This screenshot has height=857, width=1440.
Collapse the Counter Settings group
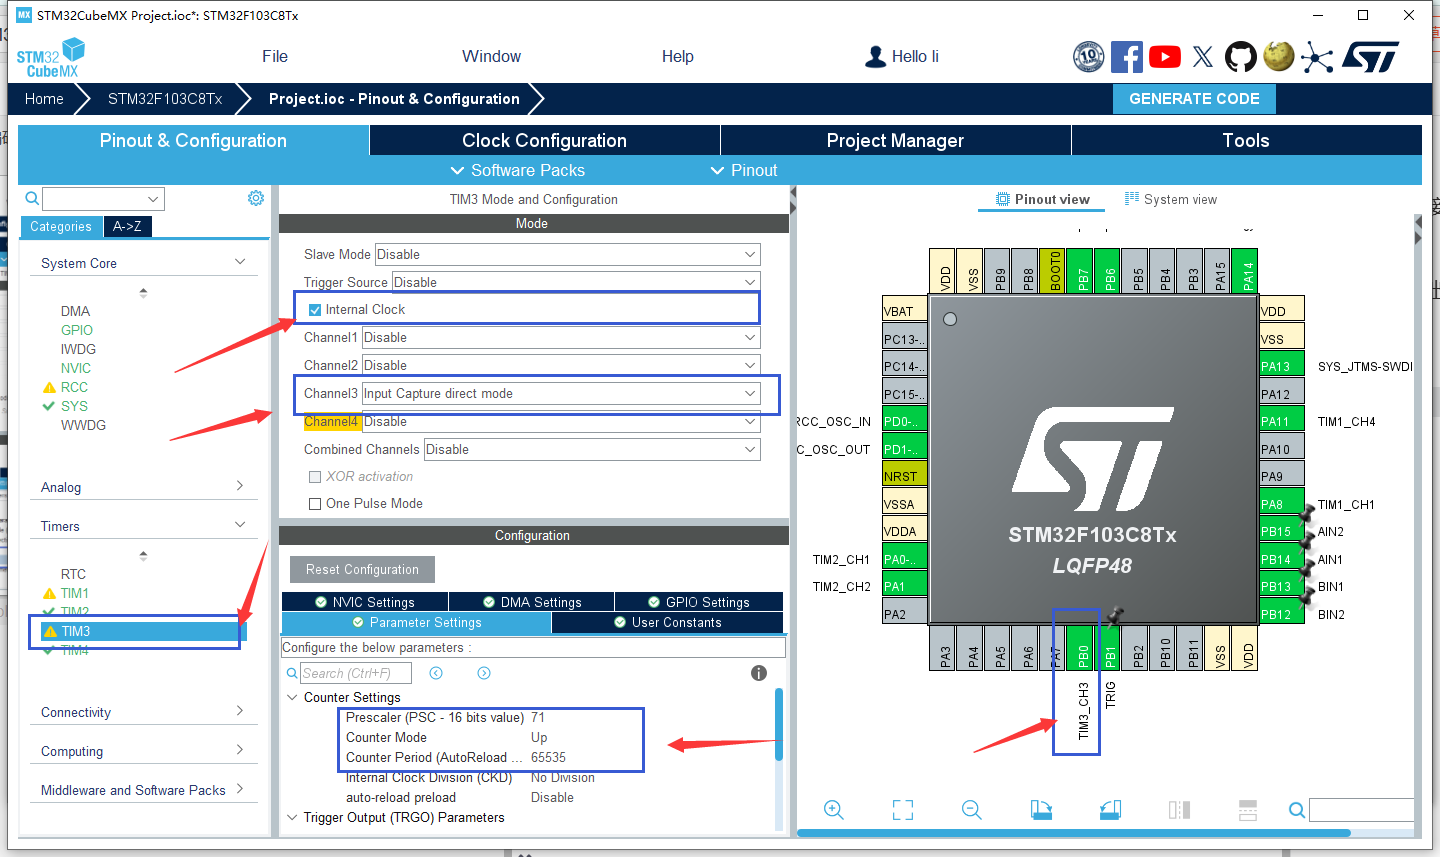[292, 697]
